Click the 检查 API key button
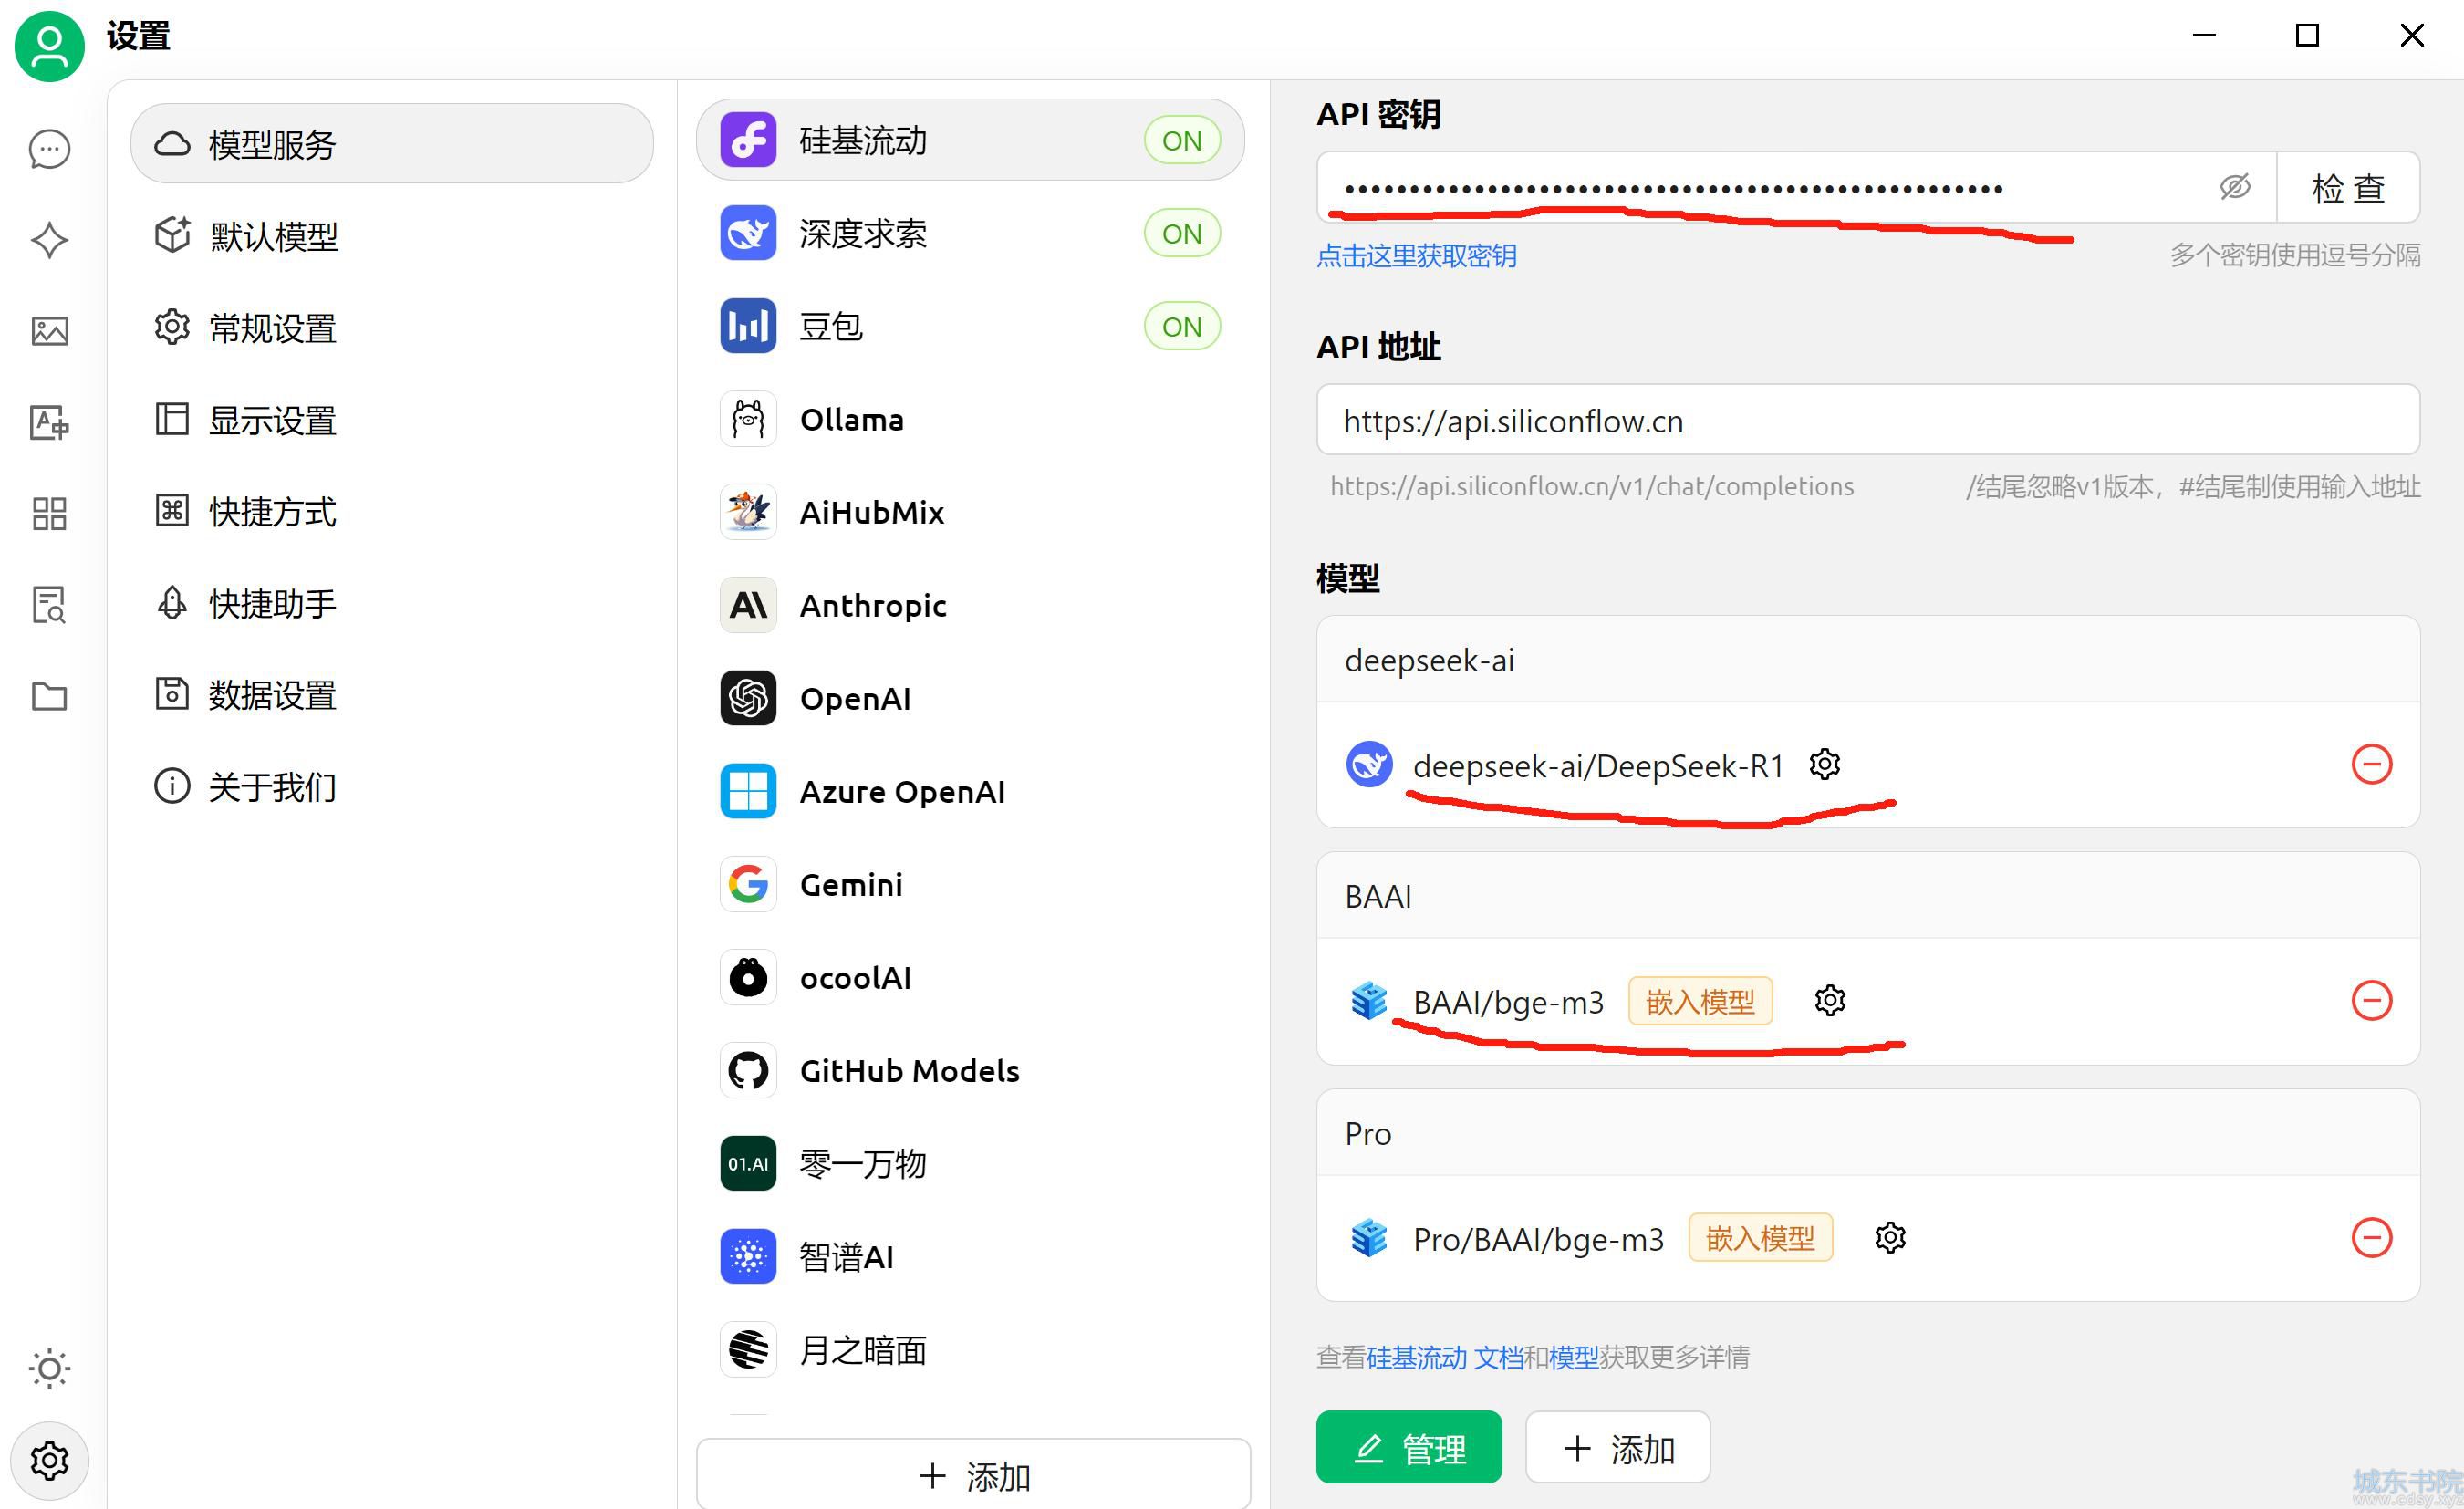 coord(2348,187)
